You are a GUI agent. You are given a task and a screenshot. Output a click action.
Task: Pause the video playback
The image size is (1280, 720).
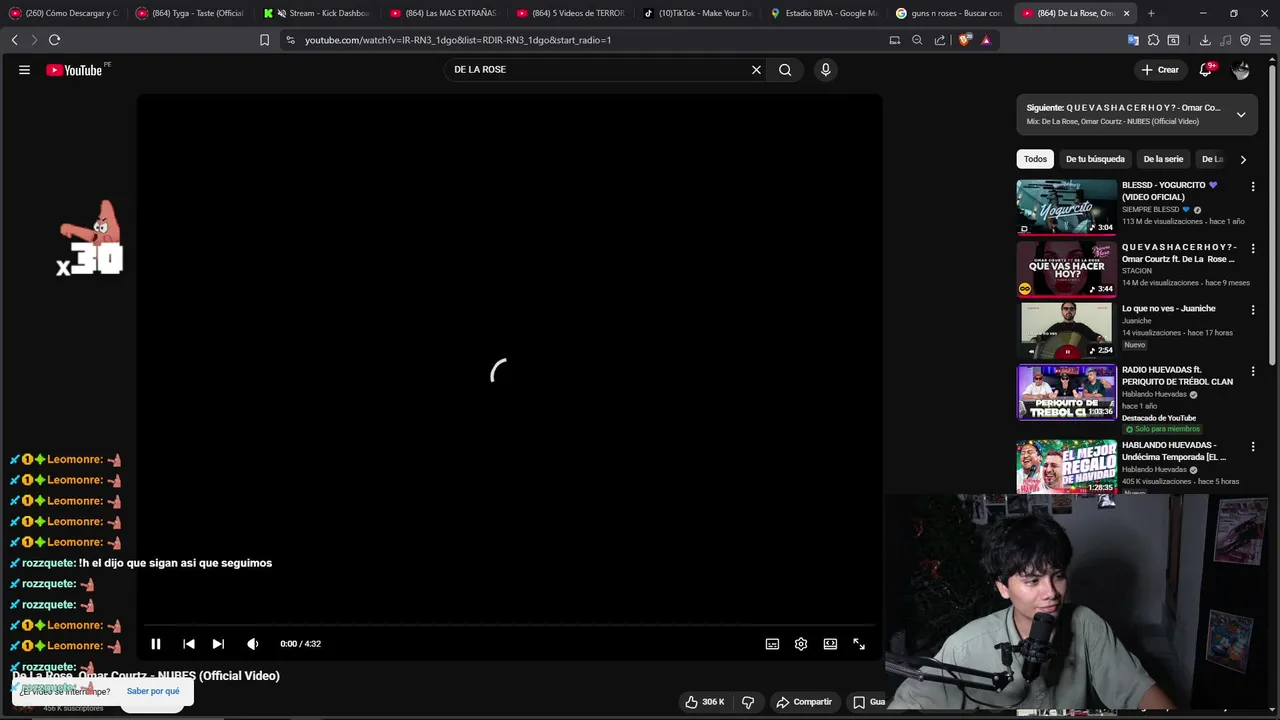(x=156, y=644)
